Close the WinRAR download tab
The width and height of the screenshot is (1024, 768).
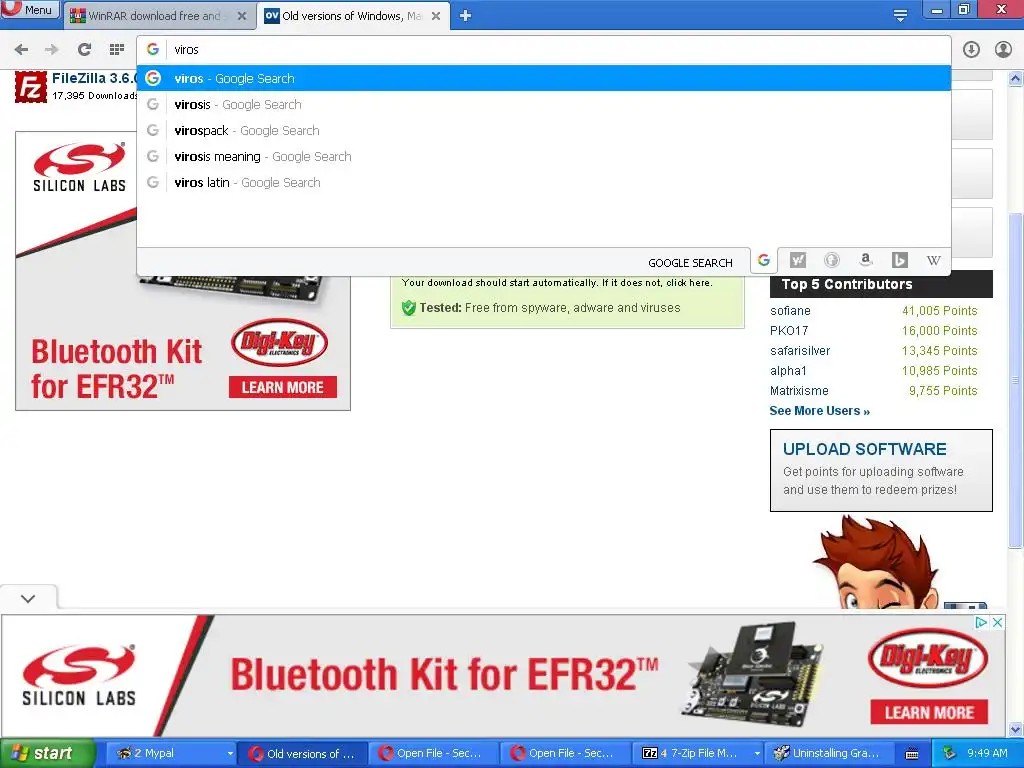(x=242, y=16)
